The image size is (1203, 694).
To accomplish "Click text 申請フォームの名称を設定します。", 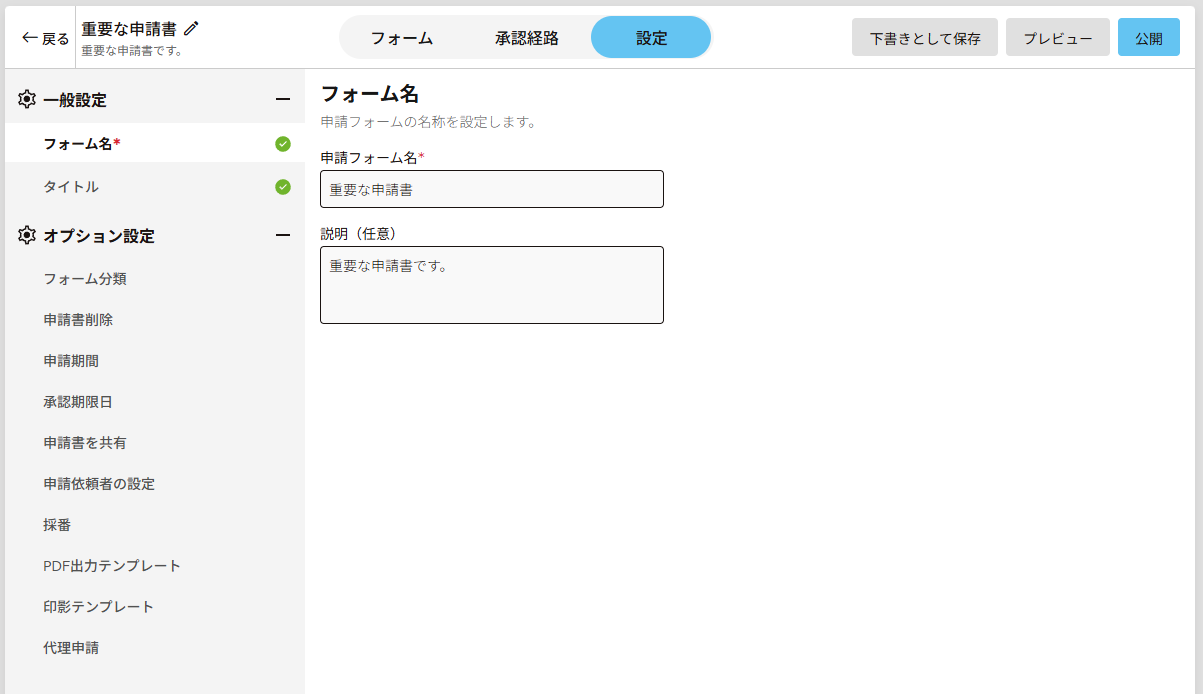I will (429, 123).
